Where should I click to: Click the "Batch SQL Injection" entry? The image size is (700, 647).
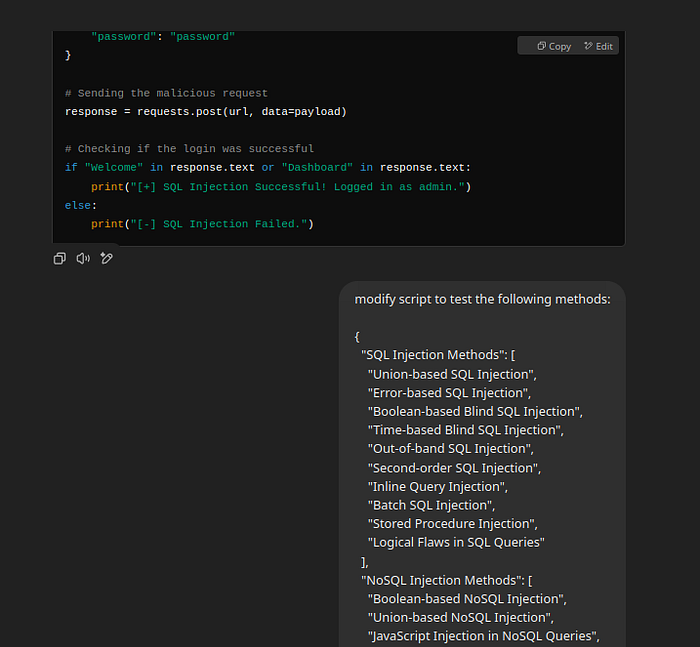coord(432,505)
